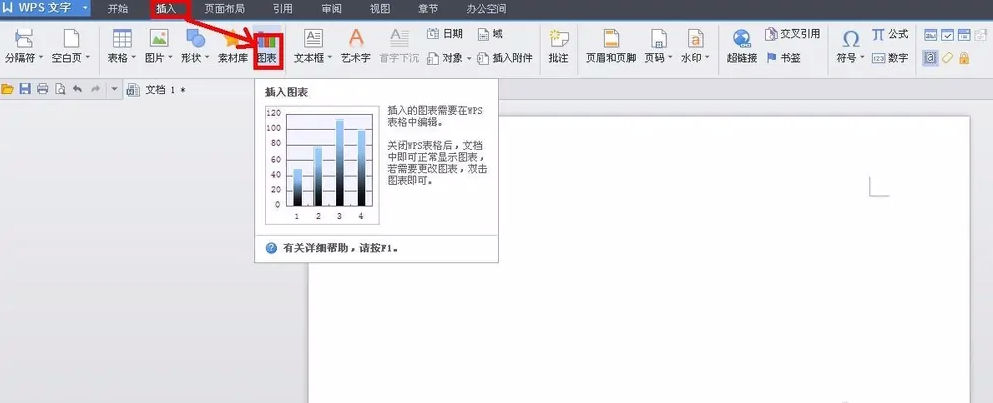The image size is (993, 403).
Task: Insert a drop-down form field icon
Action: coord(964,35)
